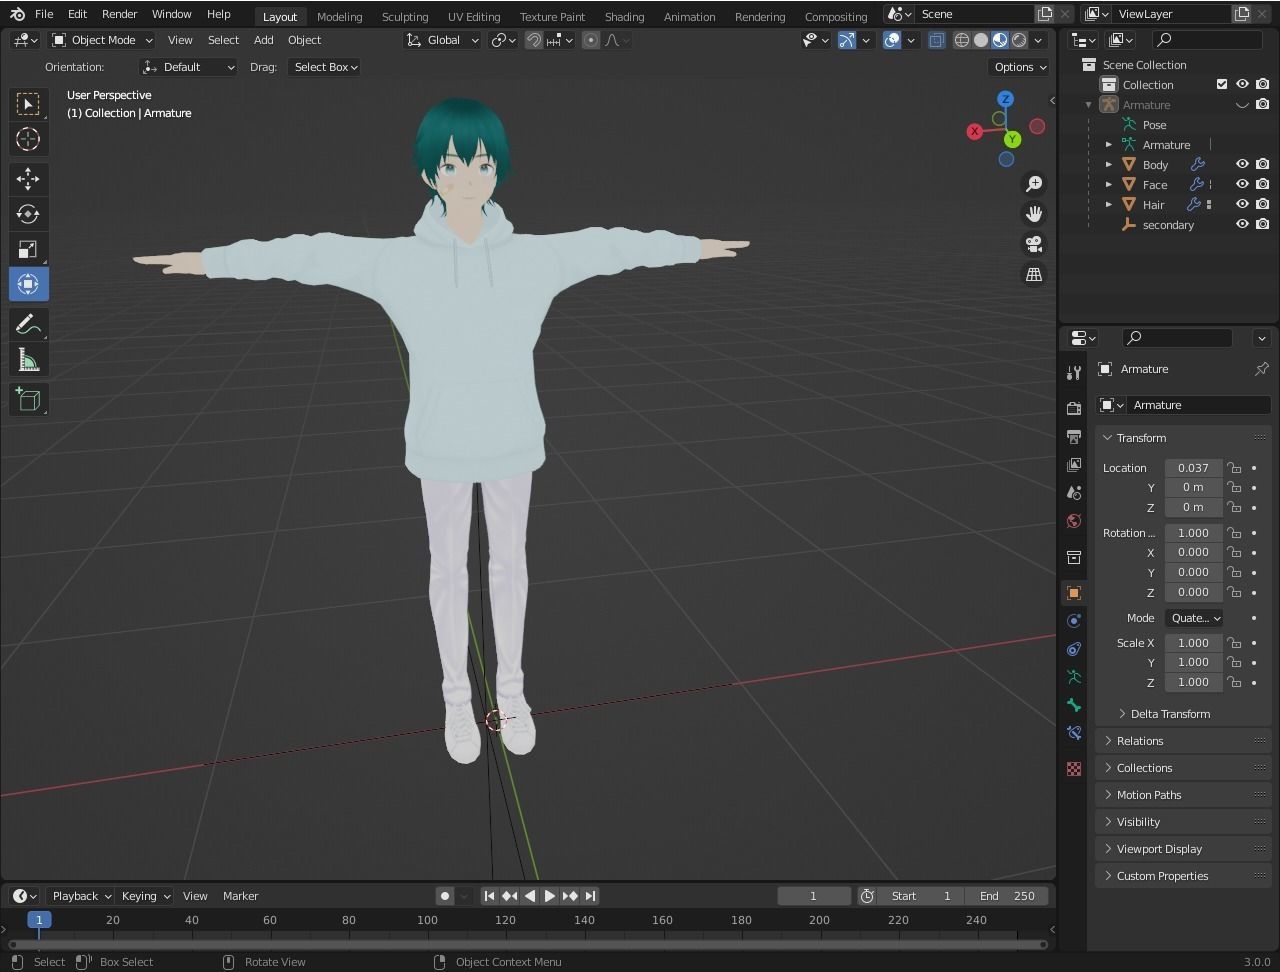This screenshot has height=972, width=1280.
Task: Activate the Transform tool
Action: tap(28, 284)
